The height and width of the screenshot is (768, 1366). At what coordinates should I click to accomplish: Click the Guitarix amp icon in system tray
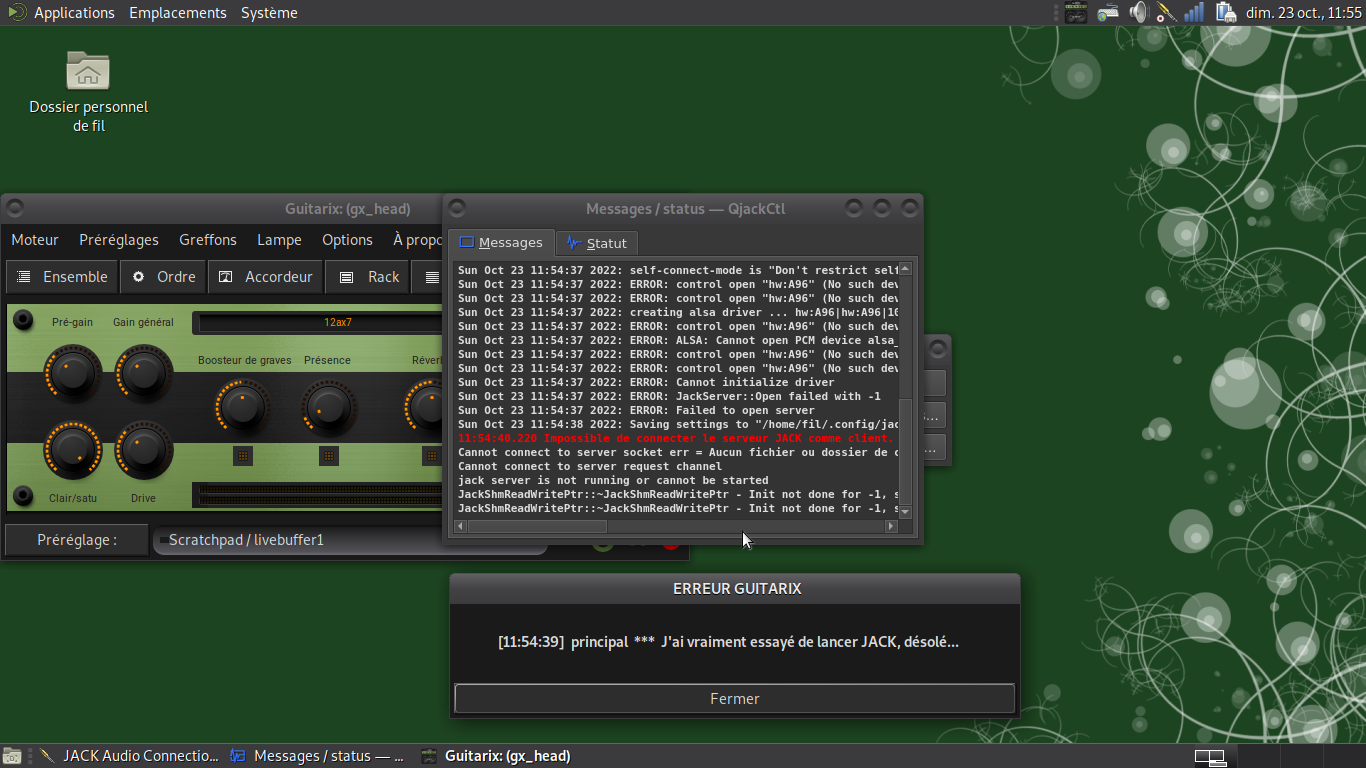(1075, 13)
